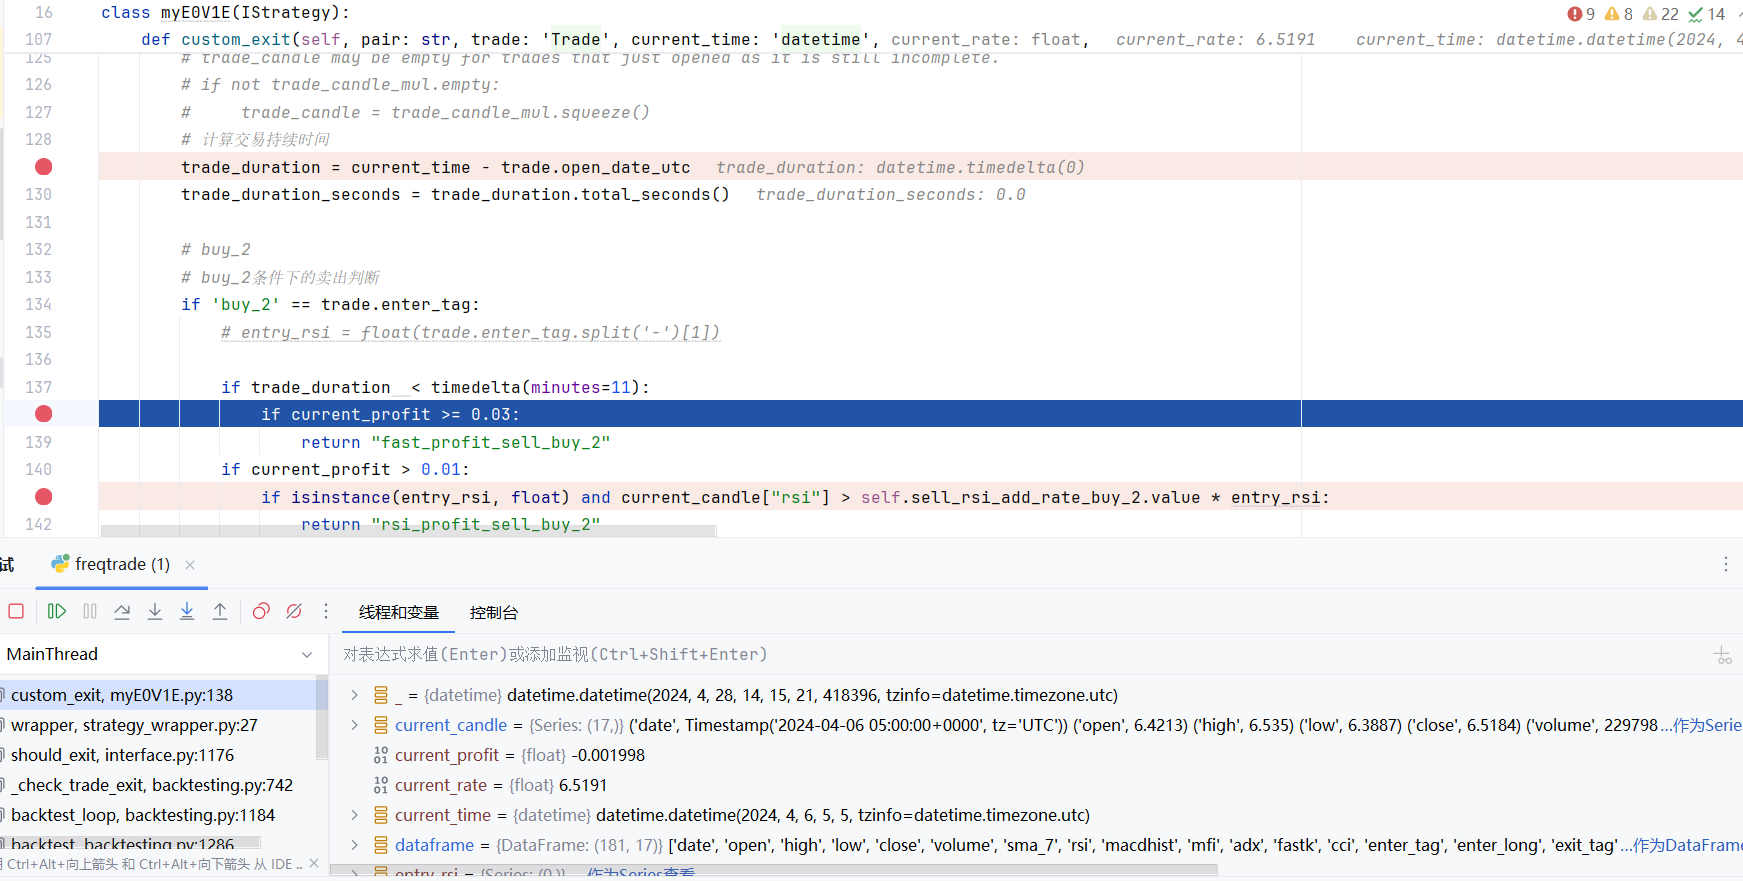Resume program execution
The image size is (1743, 881).
[57, 611]
